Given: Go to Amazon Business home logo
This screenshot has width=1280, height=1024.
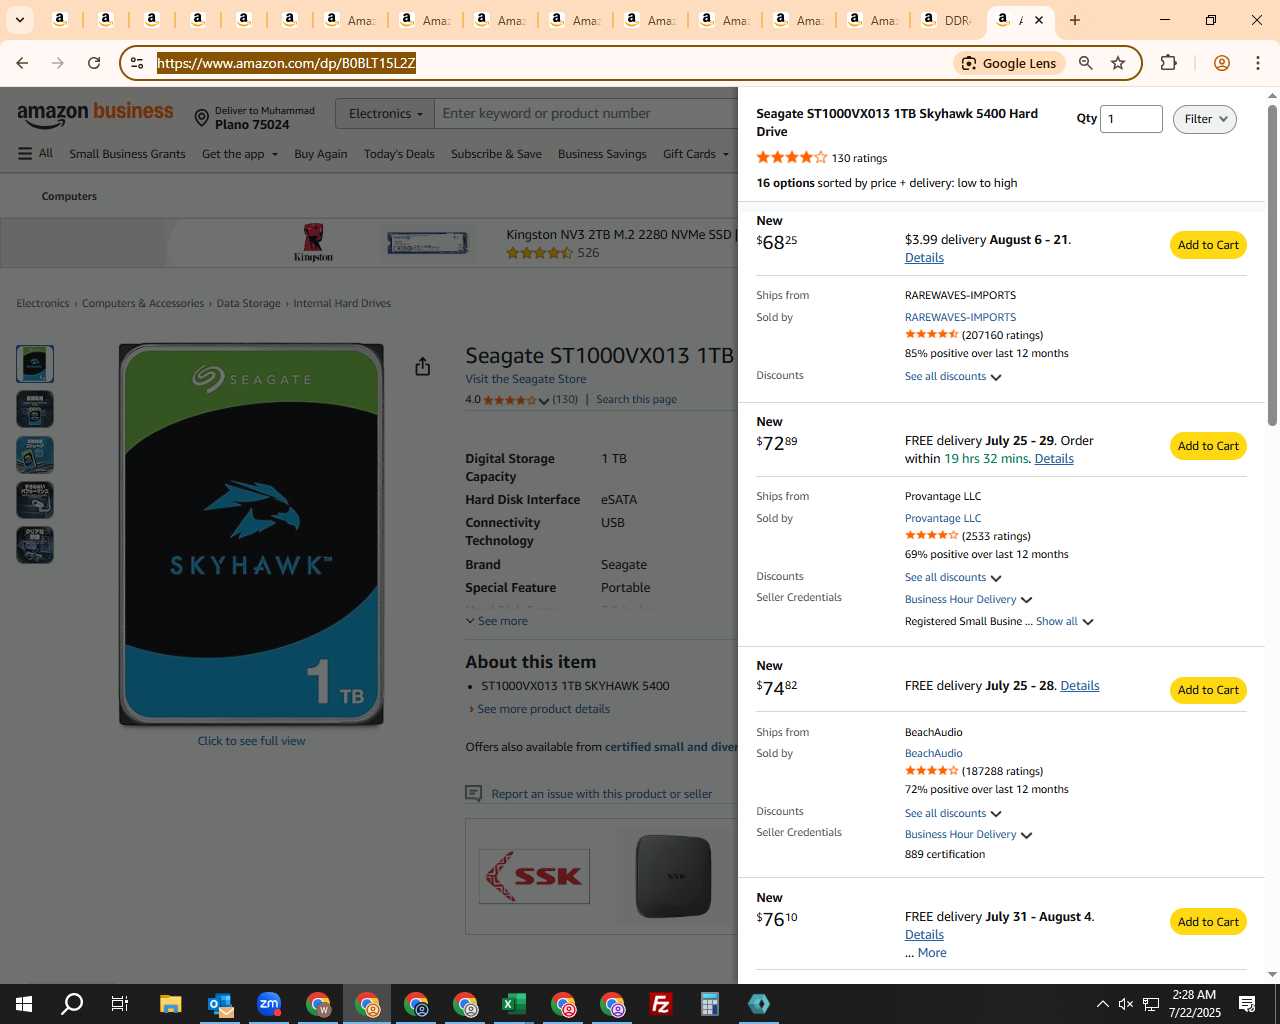Looking at the screenshot, I should [95, 115].
